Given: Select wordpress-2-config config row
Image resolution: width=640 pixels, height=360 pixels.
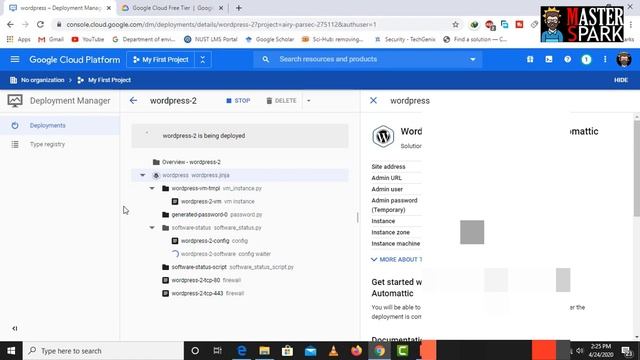Looking at the screenshot, I should (240, 241).
